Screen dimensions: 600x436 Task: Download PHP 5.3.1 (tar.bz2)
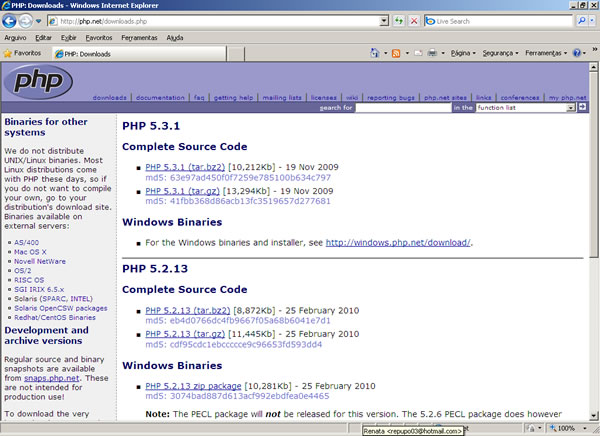[x=185, y=167]
